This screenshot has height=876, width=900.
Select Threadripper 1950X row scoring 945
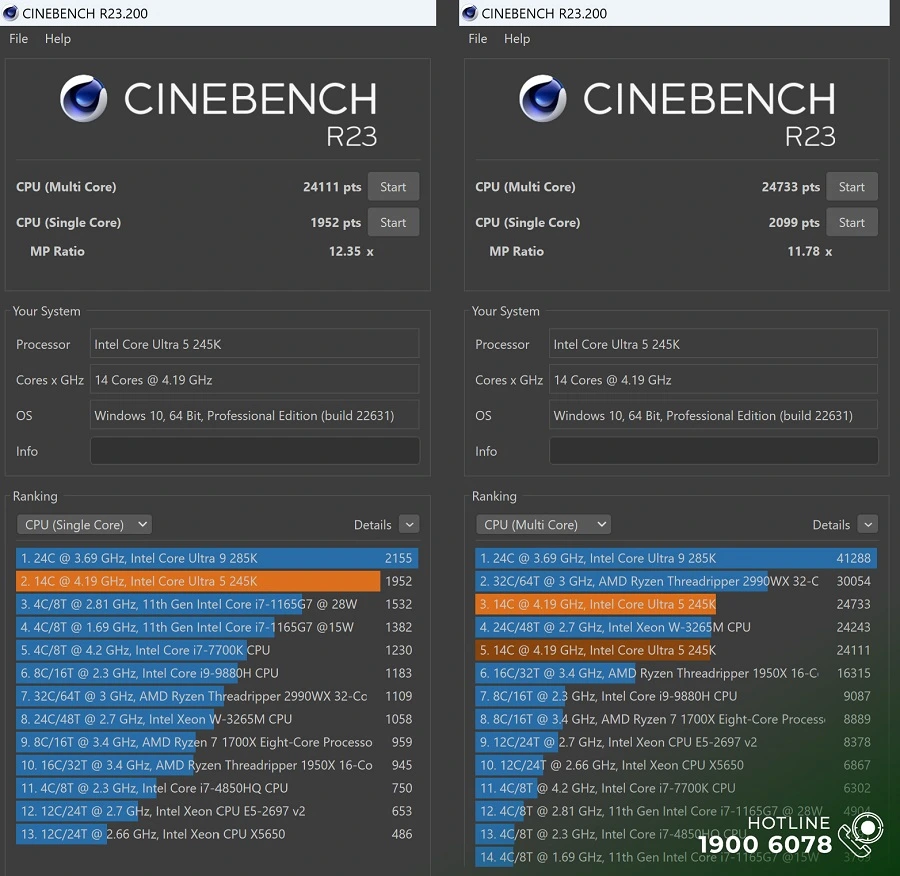pos(217,765)
